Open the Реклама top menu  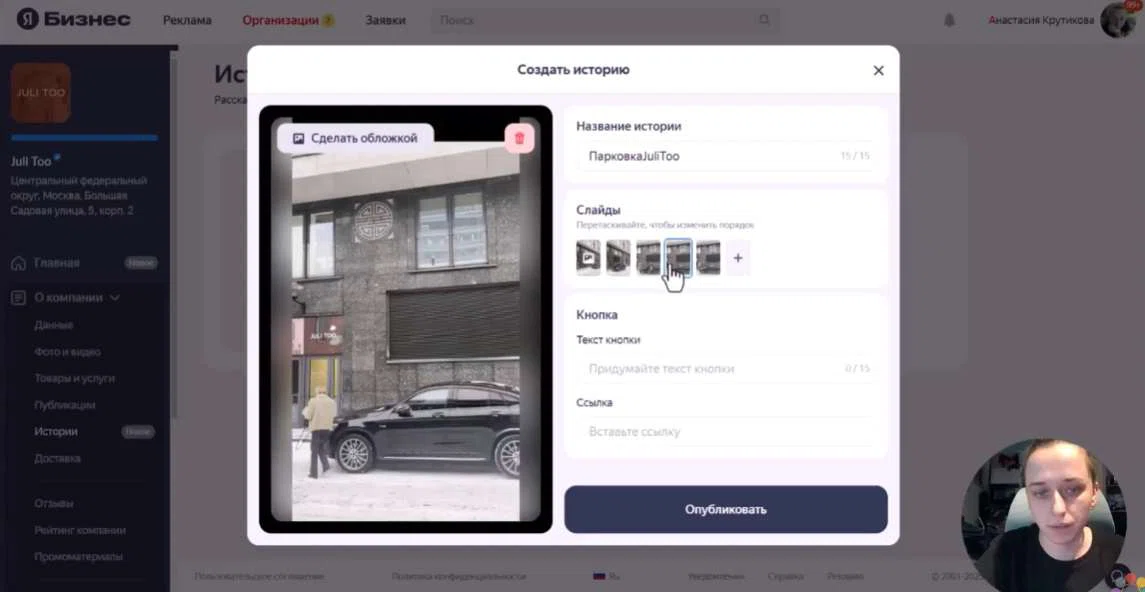(x=187, y=20)
